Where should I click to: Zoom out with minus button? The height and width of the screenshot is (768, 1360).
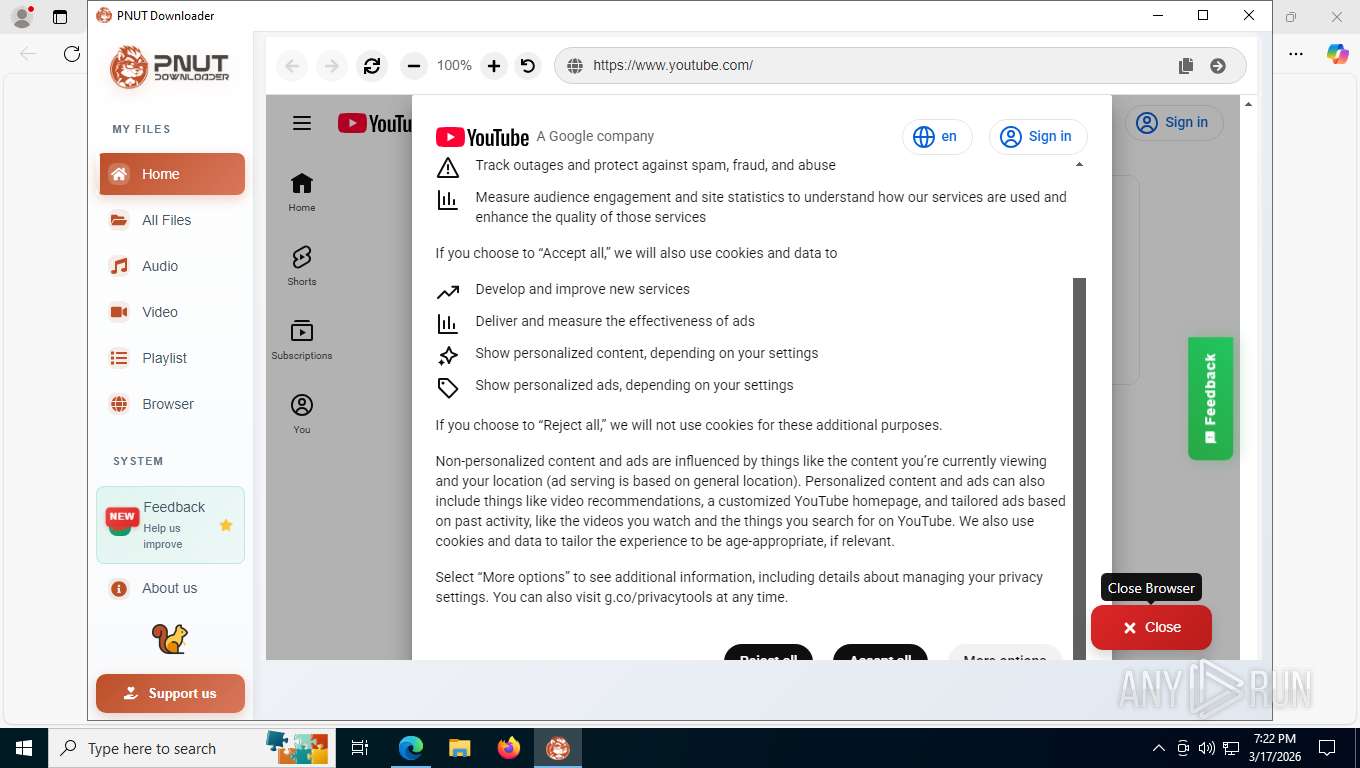[x=413, y=66]
